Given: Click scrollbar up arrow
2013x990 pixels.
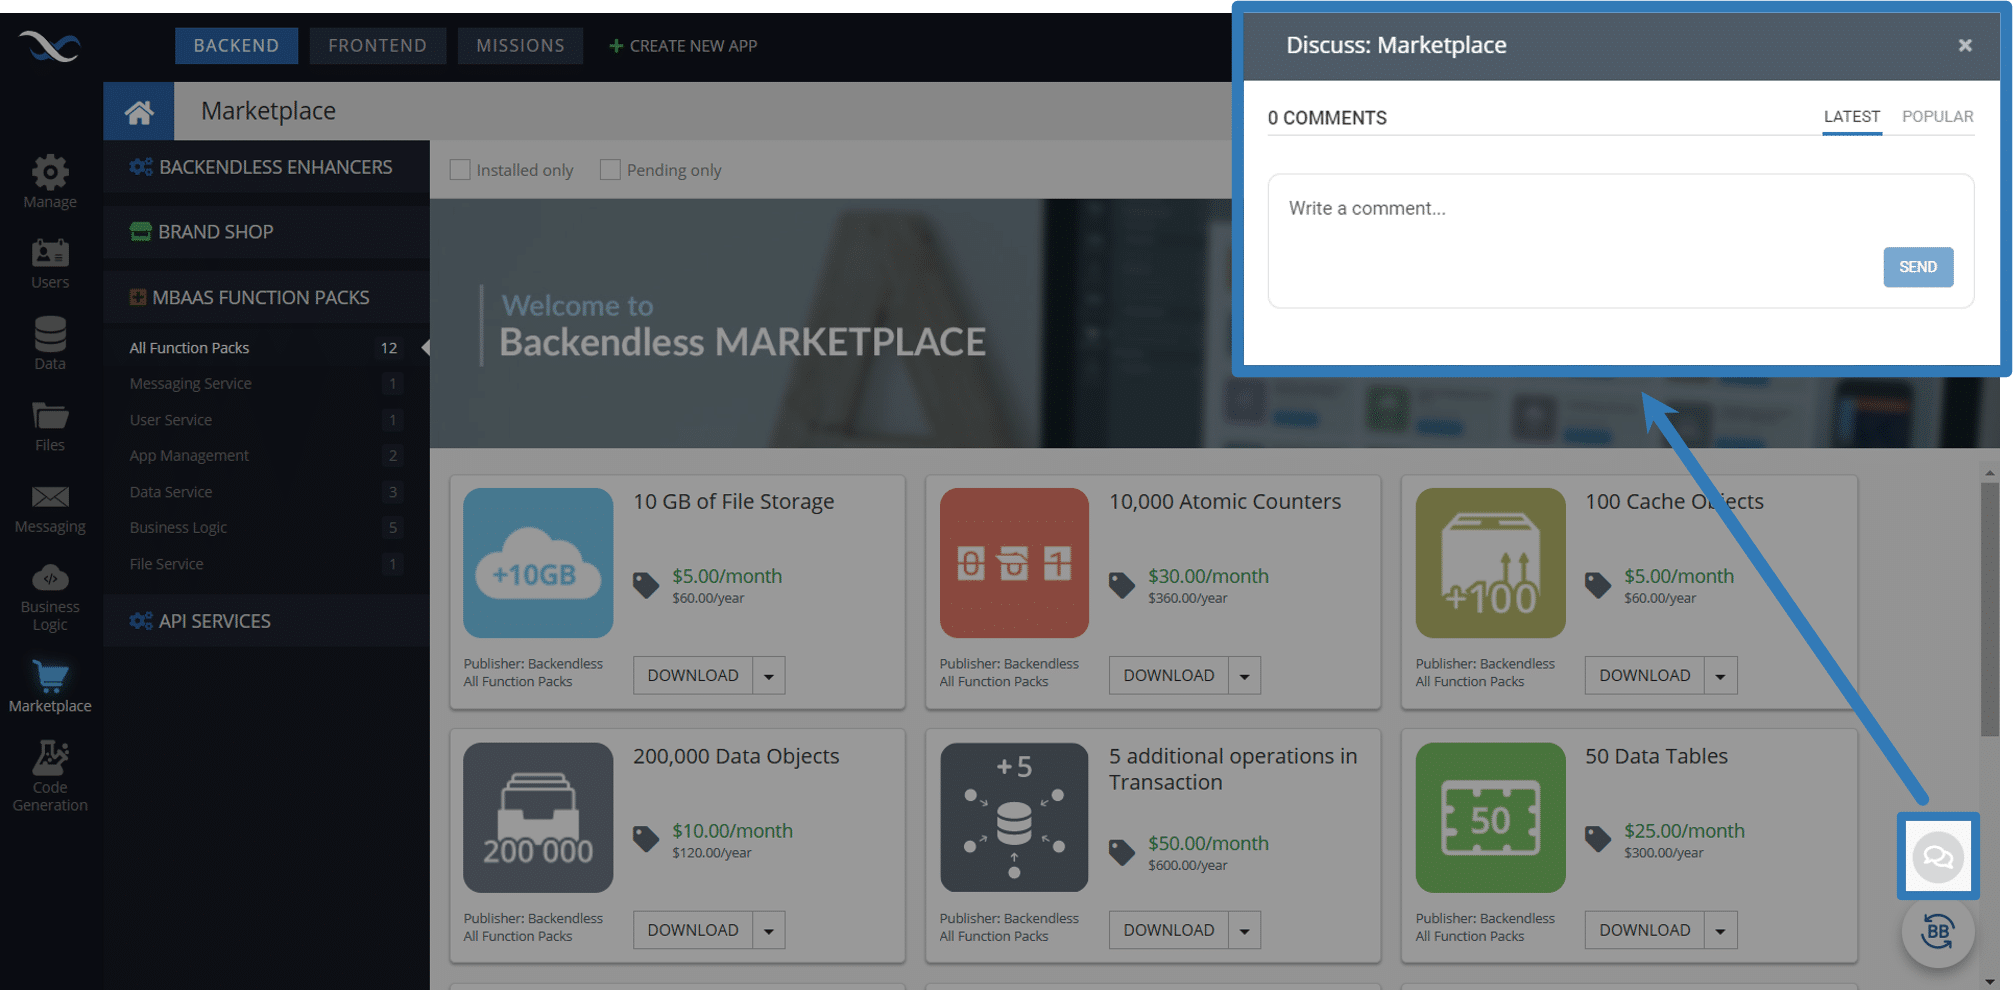Looking at the screenshot, I should (x=1989, y=473).
